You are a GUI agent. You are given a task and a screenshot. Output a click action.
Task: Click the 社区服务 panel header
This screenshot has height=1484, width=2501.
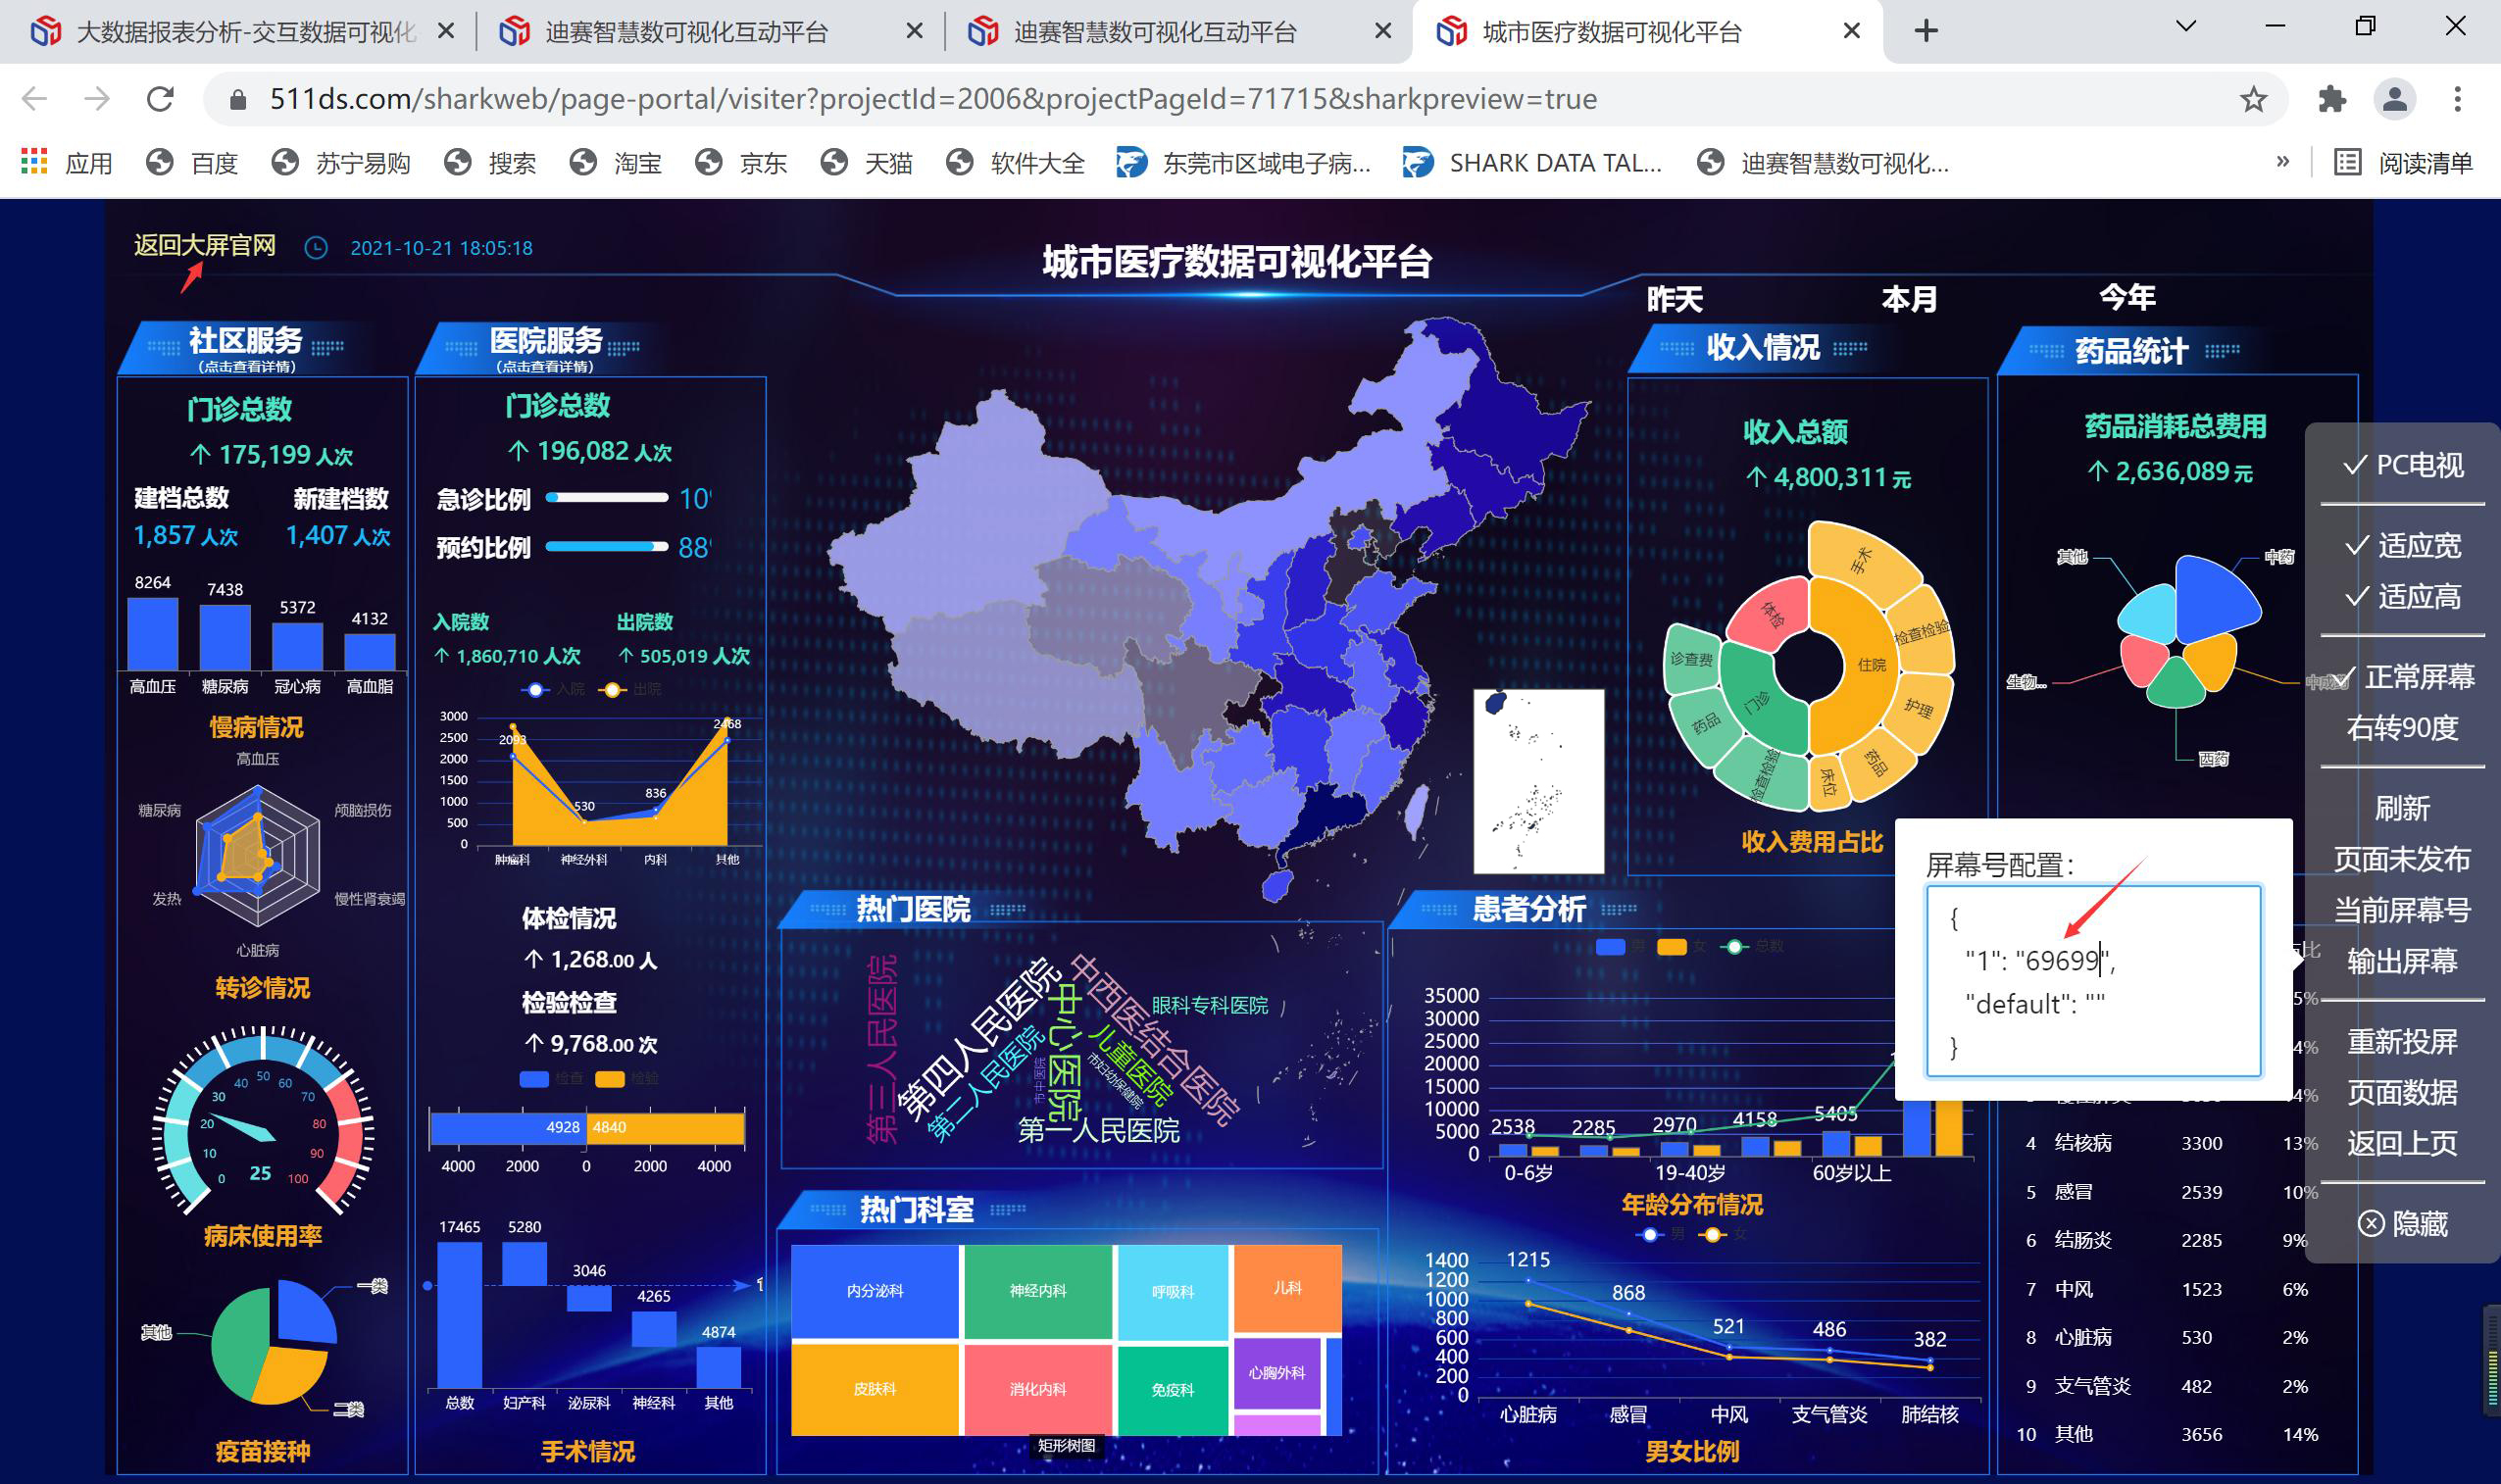[245, 347]
